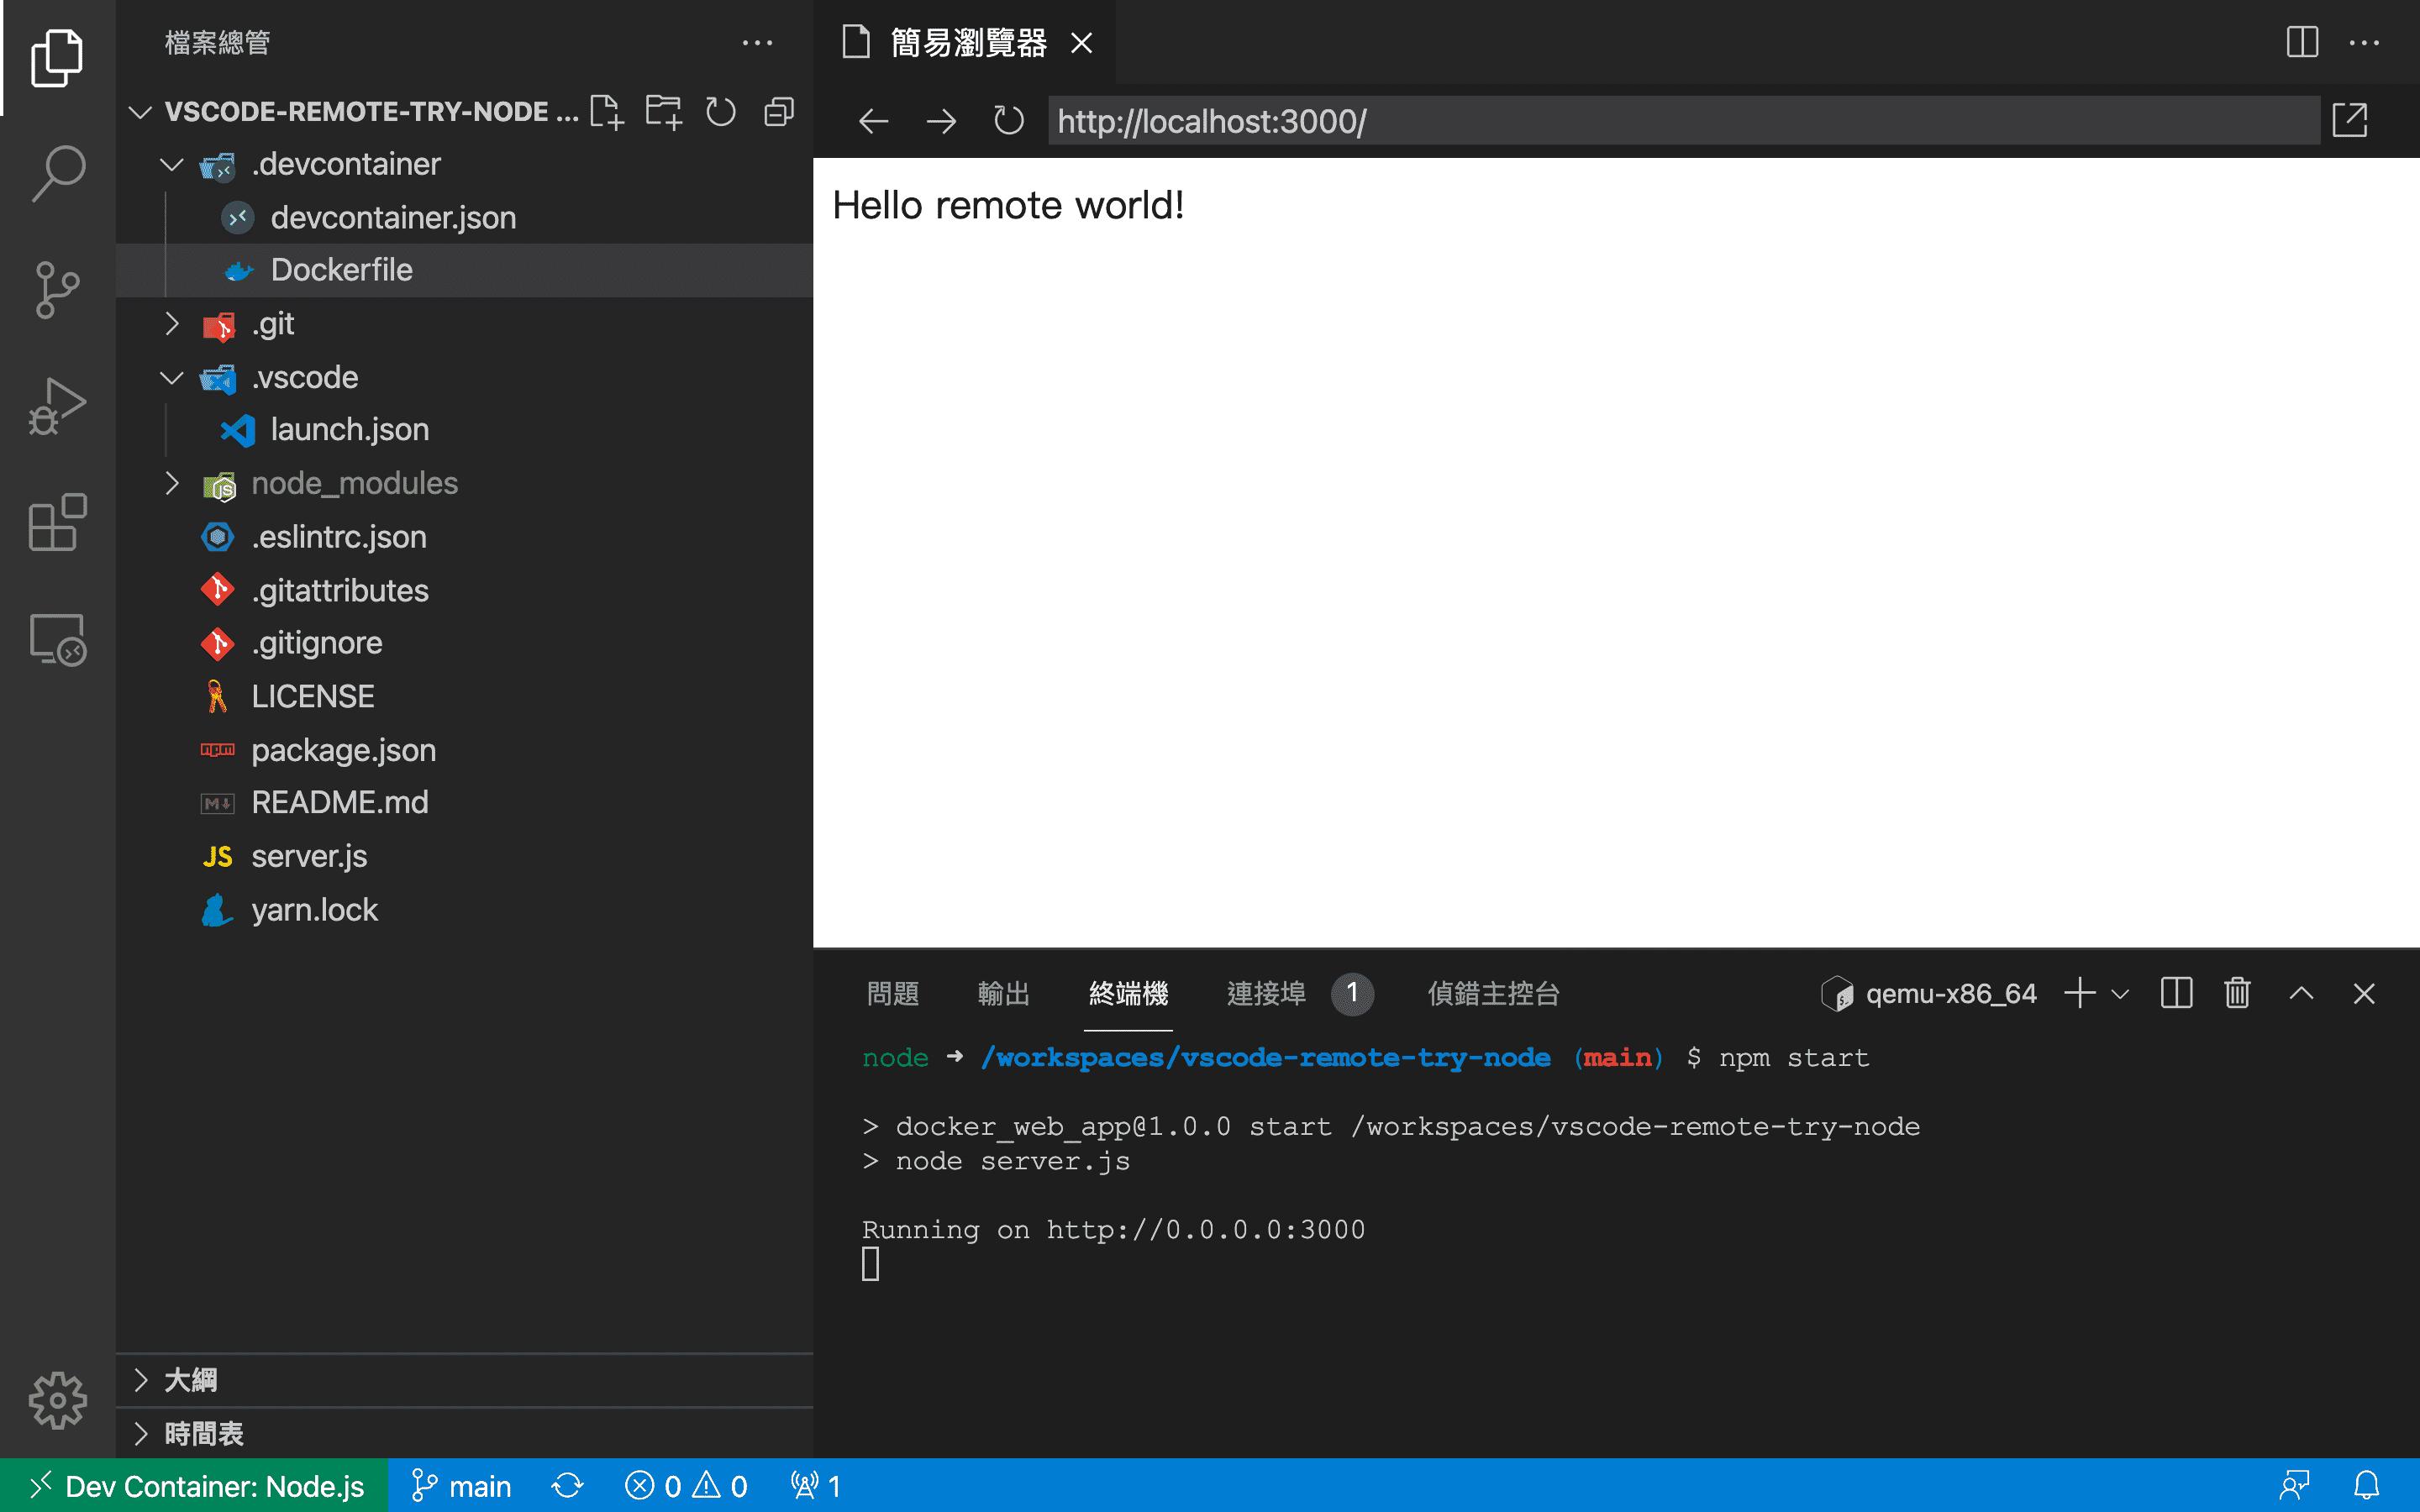This screenshot has width=2420, height=1512.
Task: Open Source Control view in activity bar
Action: tap(57, 290)
